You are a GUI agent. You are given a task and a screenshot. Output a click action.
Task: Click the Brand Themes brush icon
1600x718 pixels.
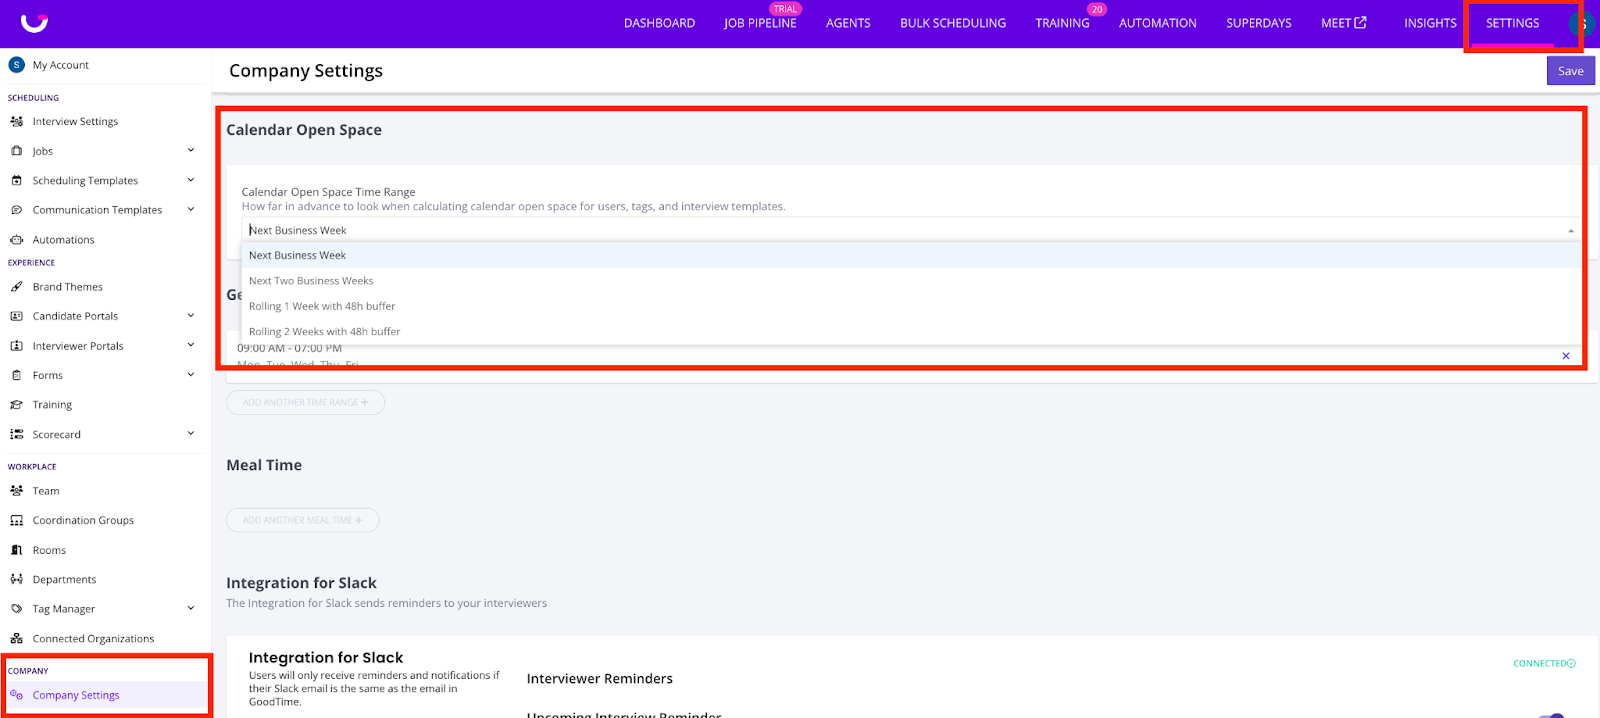(x=16, y=287)
